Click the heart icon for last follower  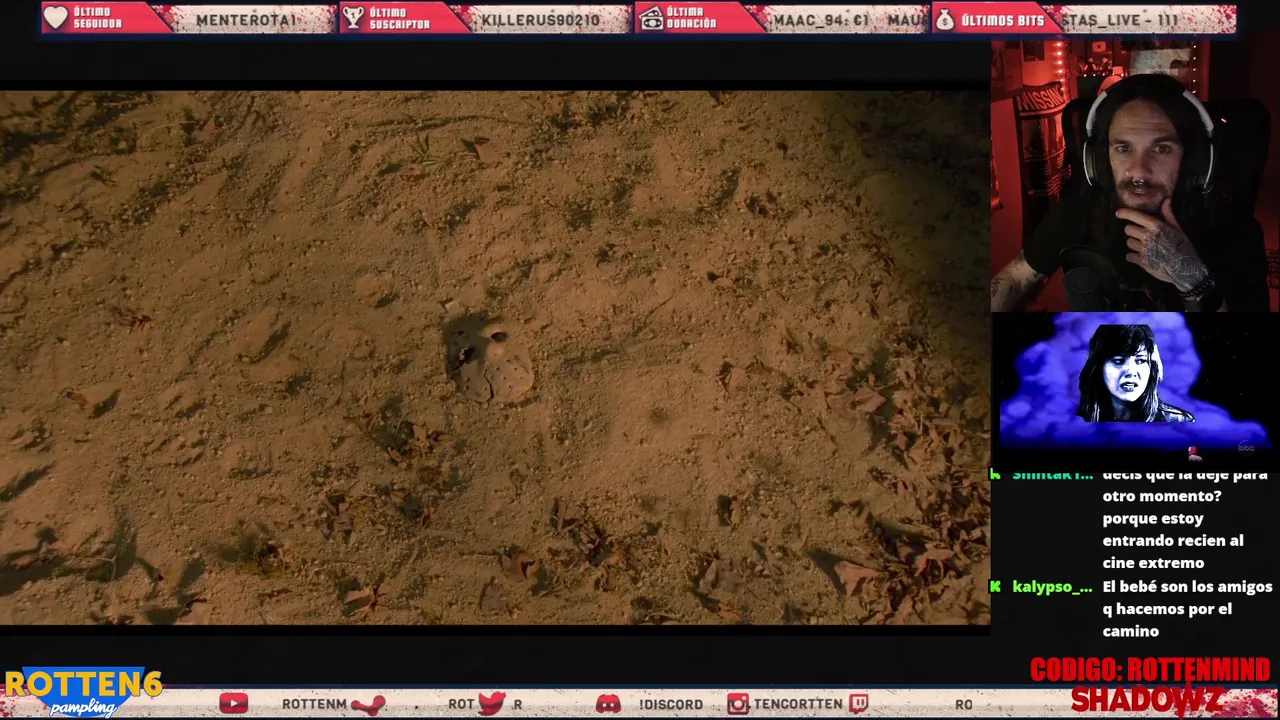click(56, 18)
